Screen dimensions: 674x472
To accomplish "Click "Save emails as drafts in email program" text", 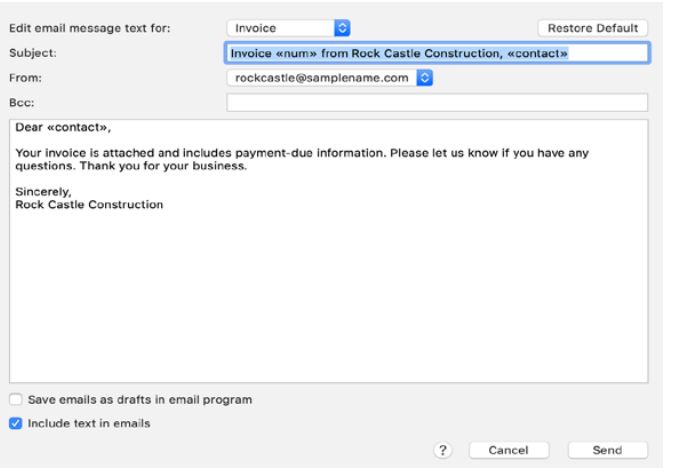I will pyautogui.click(x=140, y=400).
